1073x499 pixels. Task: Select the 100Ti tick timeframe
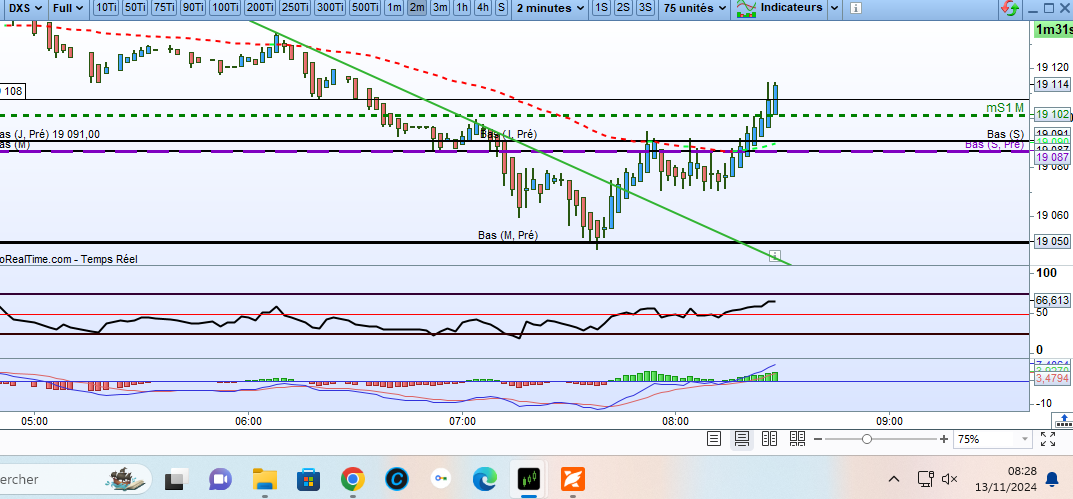point(225,8)
